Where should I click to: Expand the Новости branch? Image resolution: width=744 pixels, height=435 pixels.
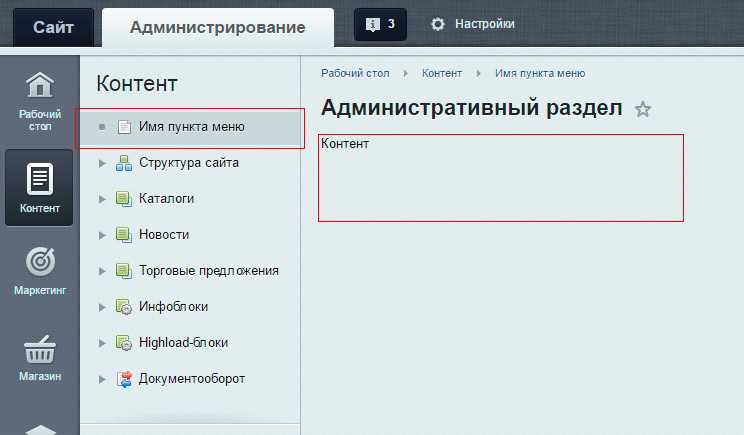point(102,235)
